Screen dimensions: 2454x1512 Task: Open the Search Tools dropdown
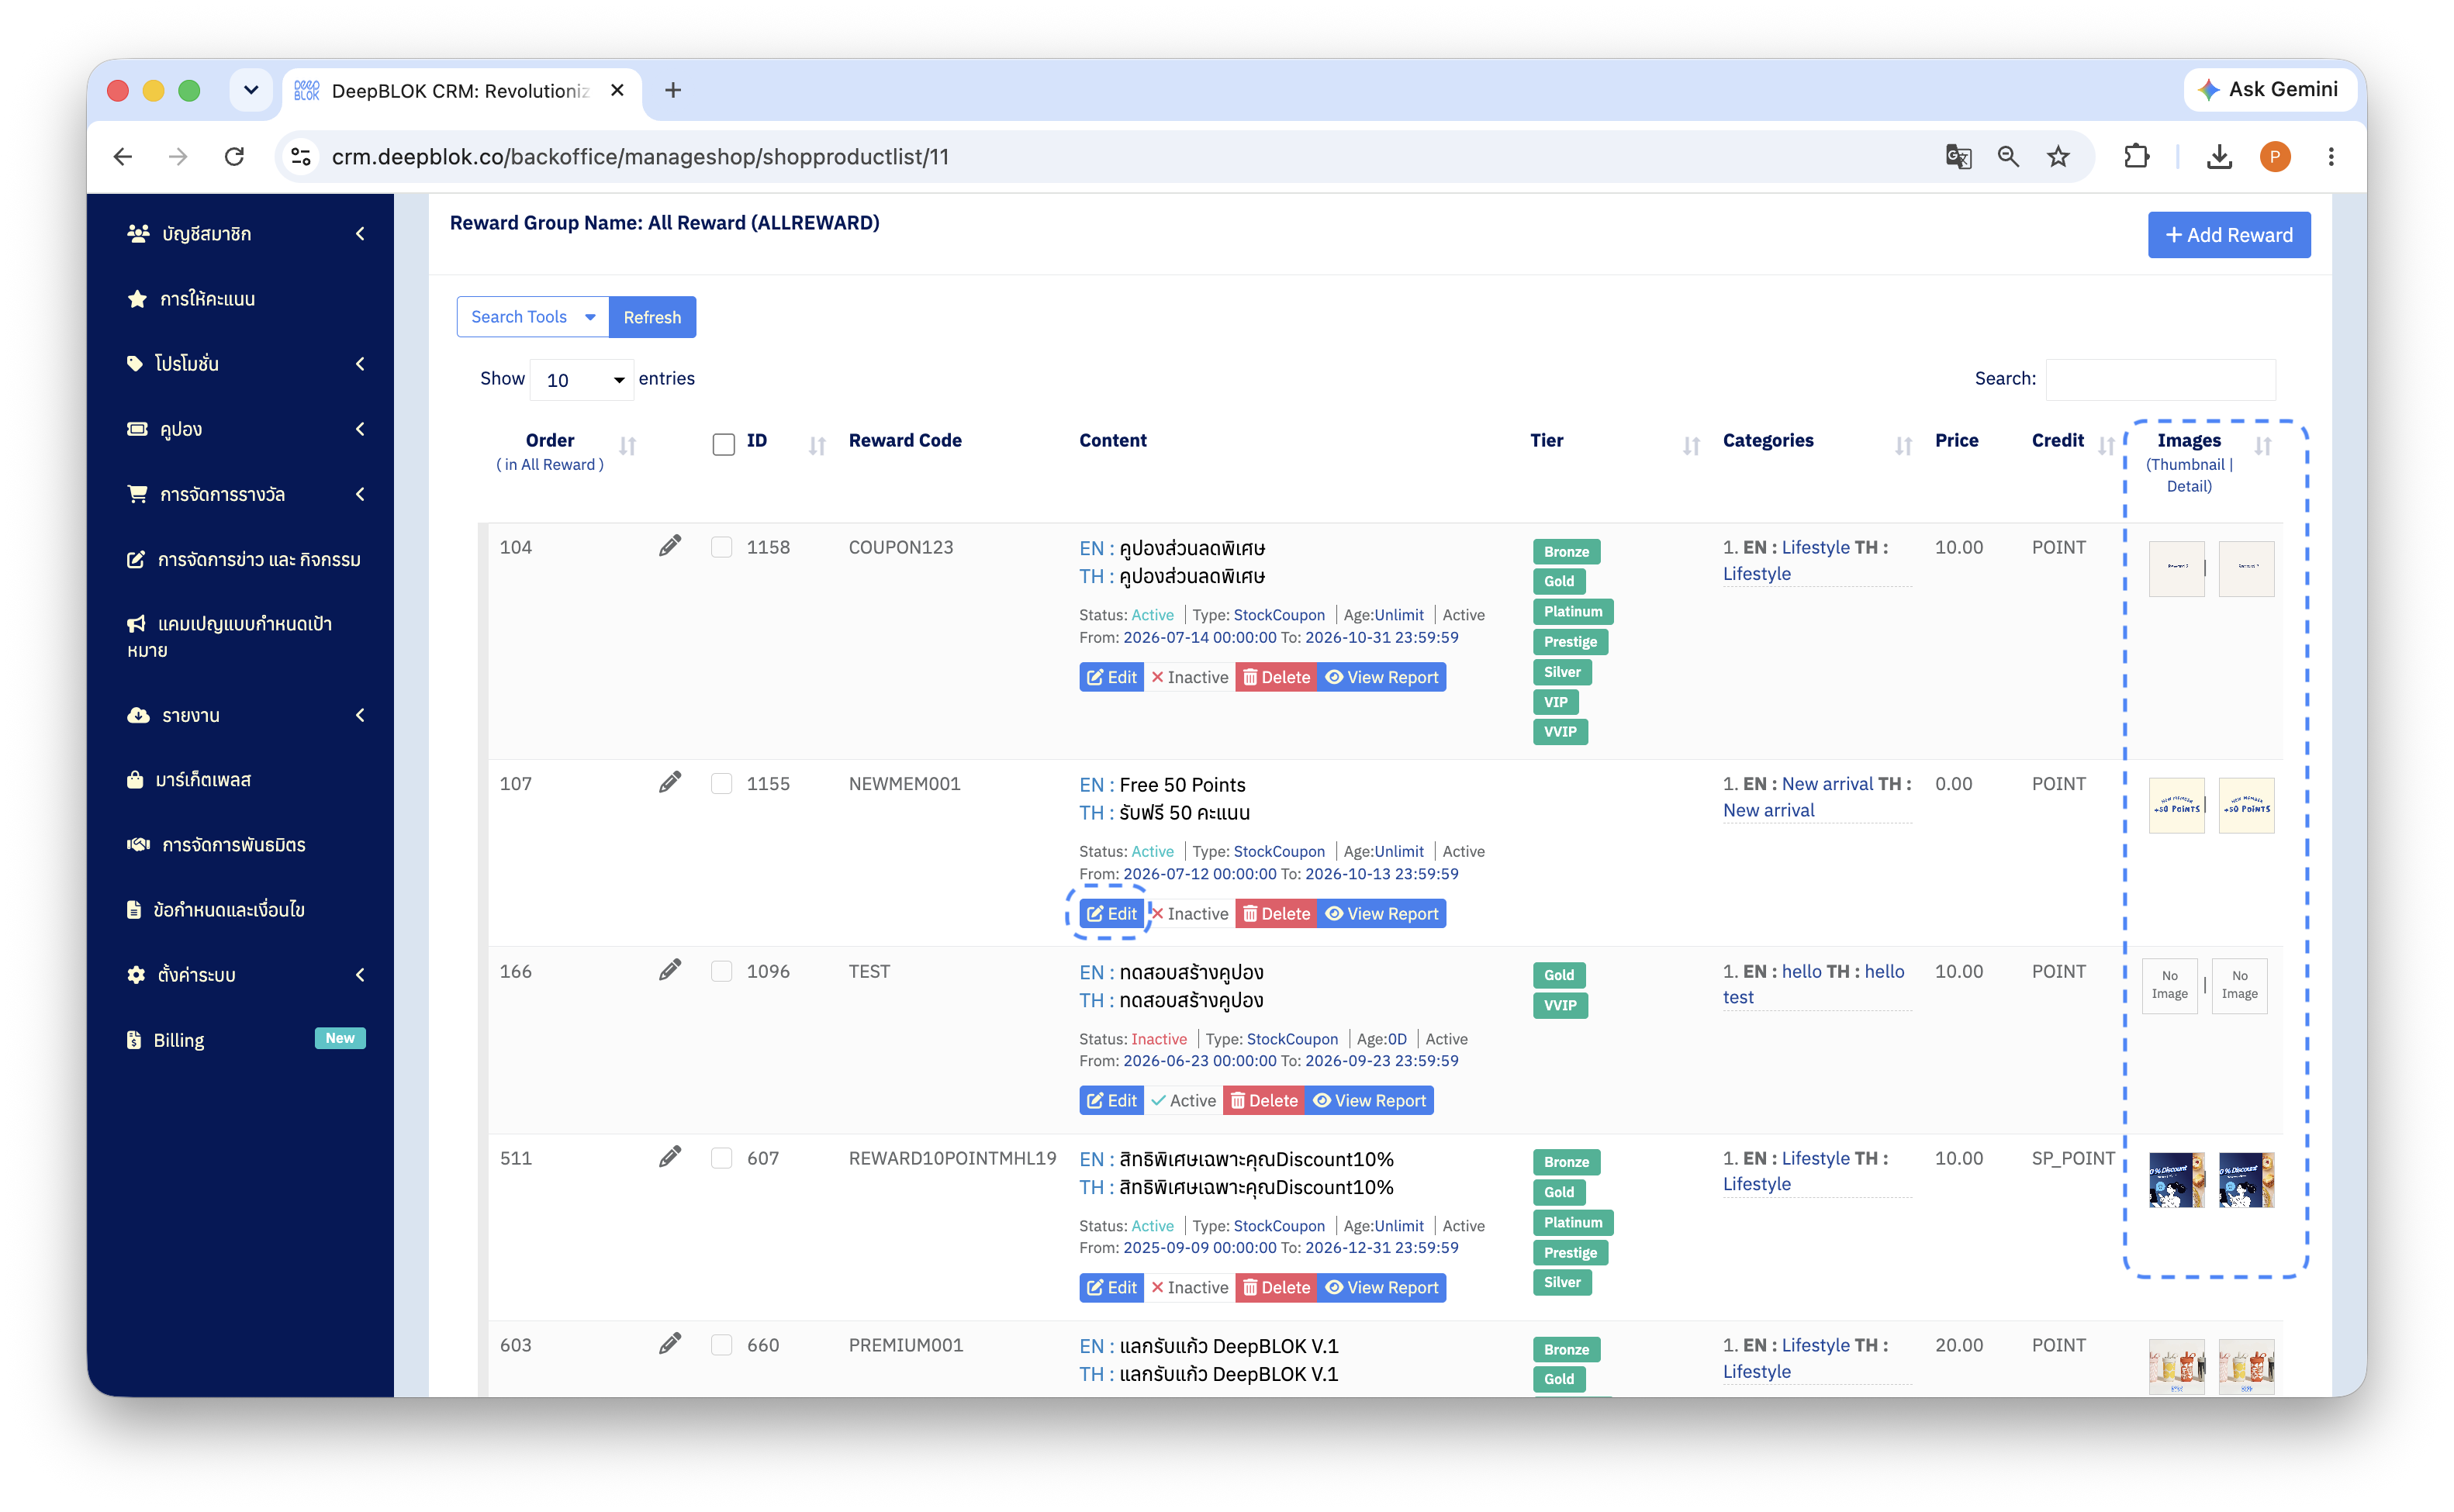(x=533, y=317)
